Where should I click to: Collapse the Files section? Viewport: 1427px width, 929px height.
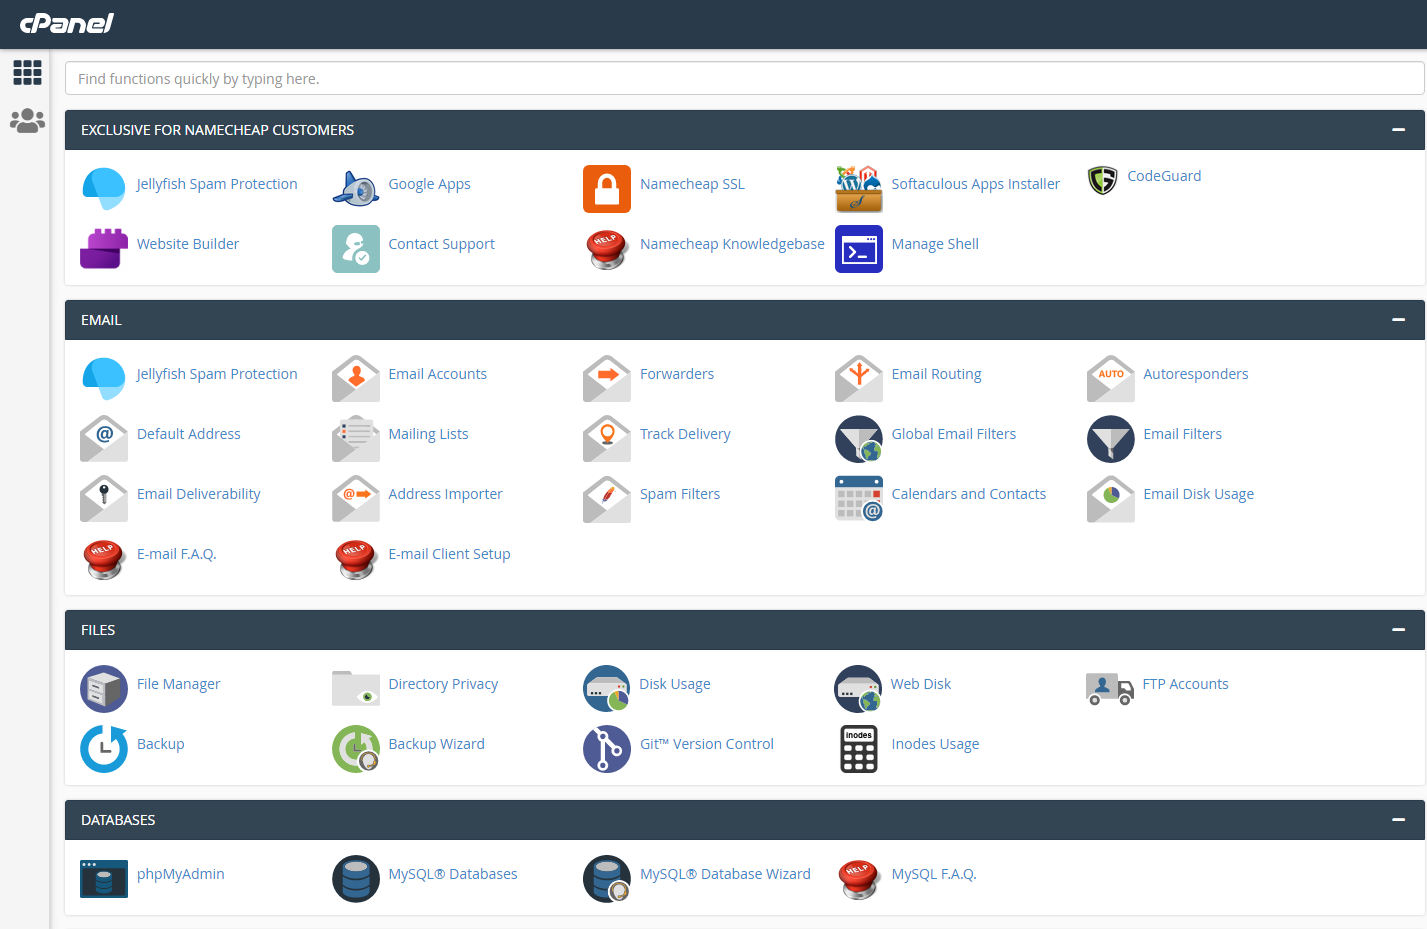(x=1398, y=630)
